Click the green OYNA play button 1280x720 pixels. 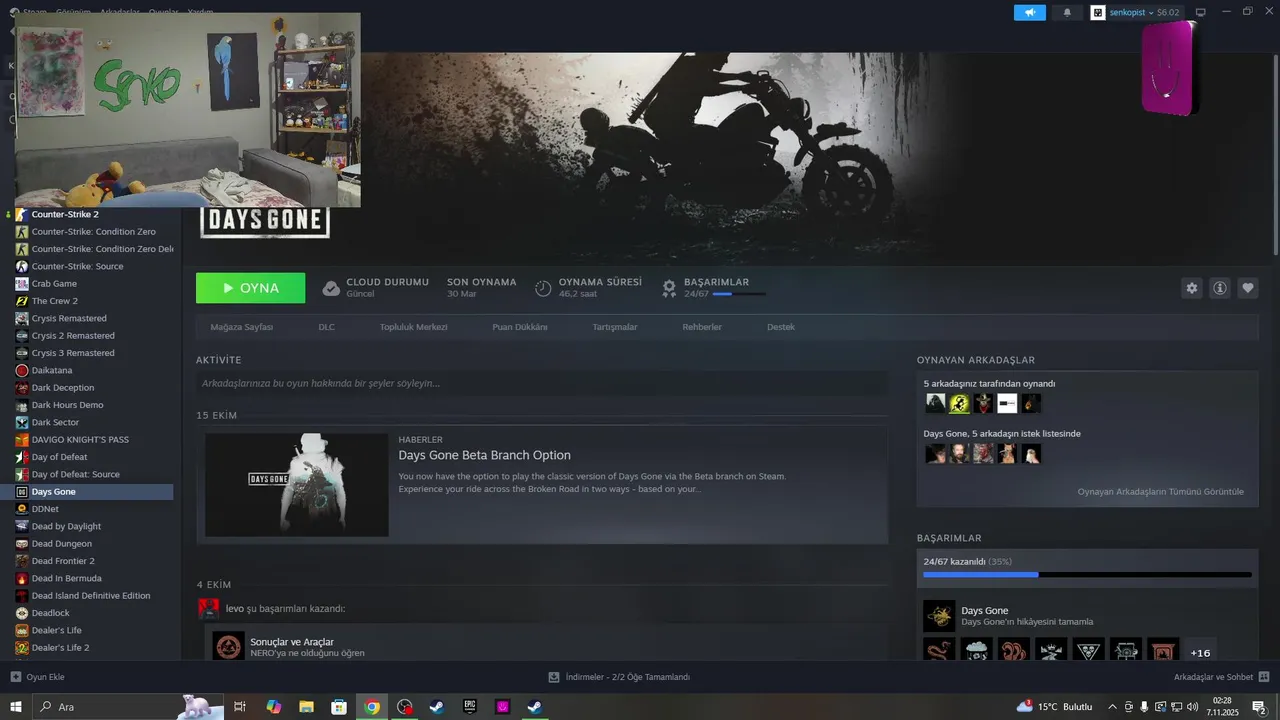point(251,288)
